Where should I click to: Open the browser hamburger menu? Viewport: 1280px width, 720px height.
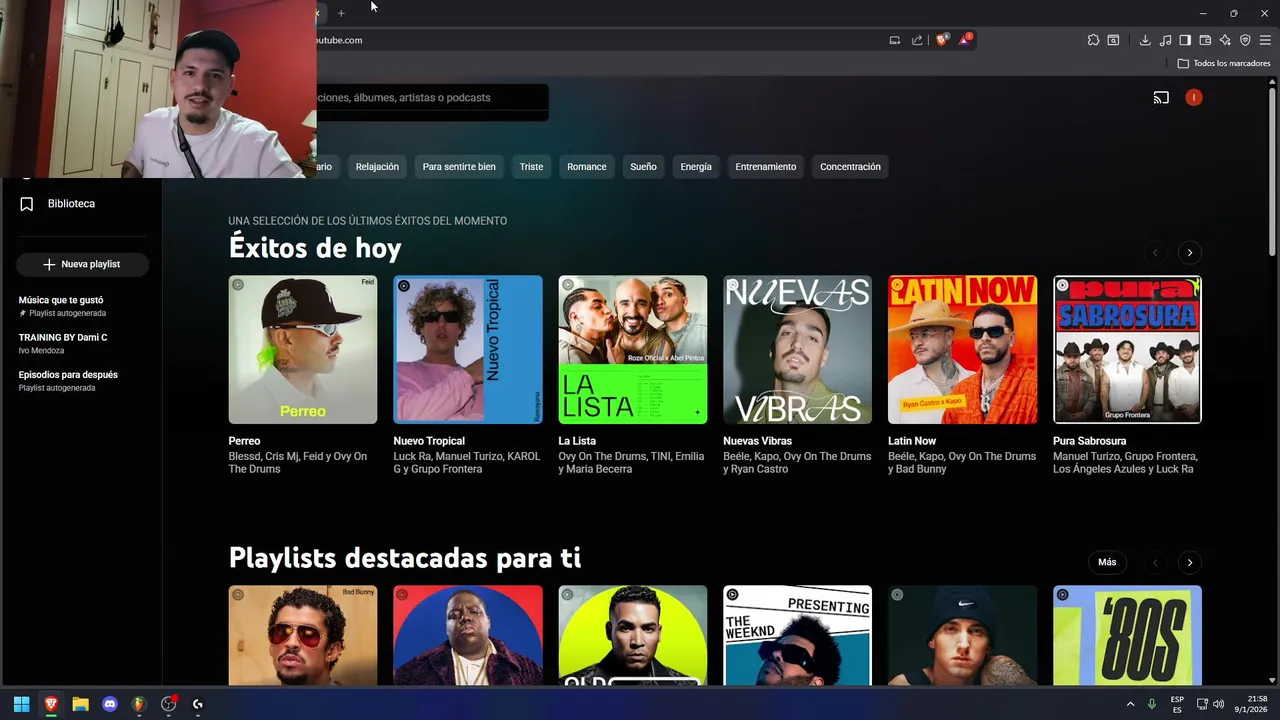point(1265,40)
